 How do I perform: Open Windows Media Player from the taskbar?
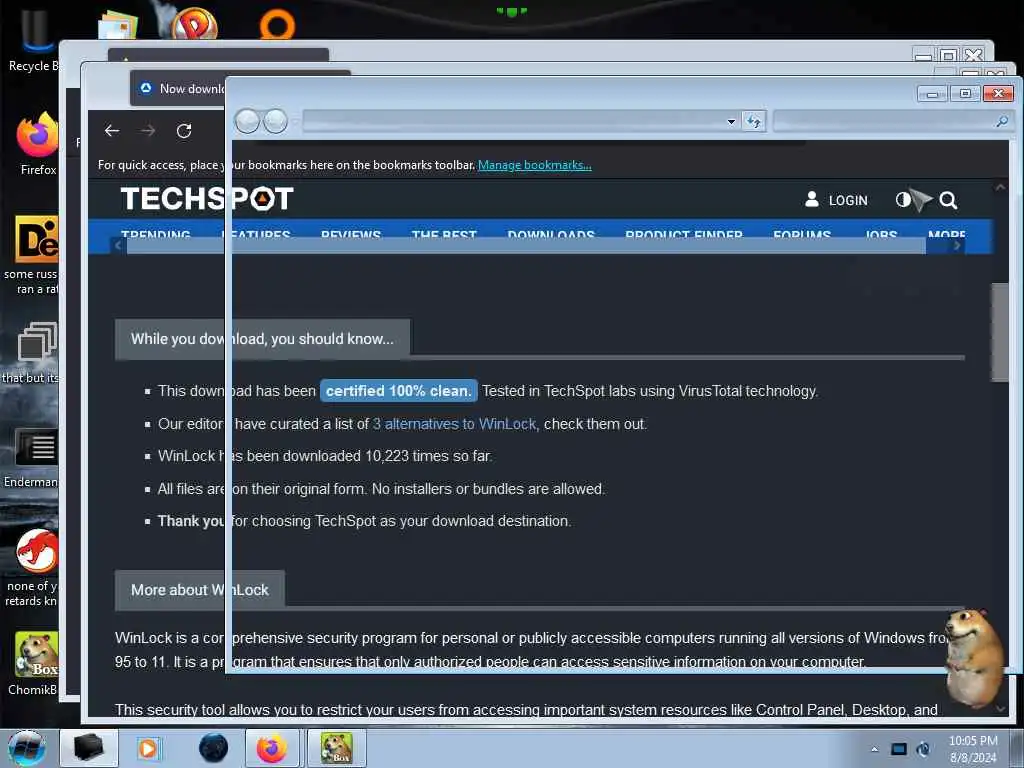click(148, 748)
